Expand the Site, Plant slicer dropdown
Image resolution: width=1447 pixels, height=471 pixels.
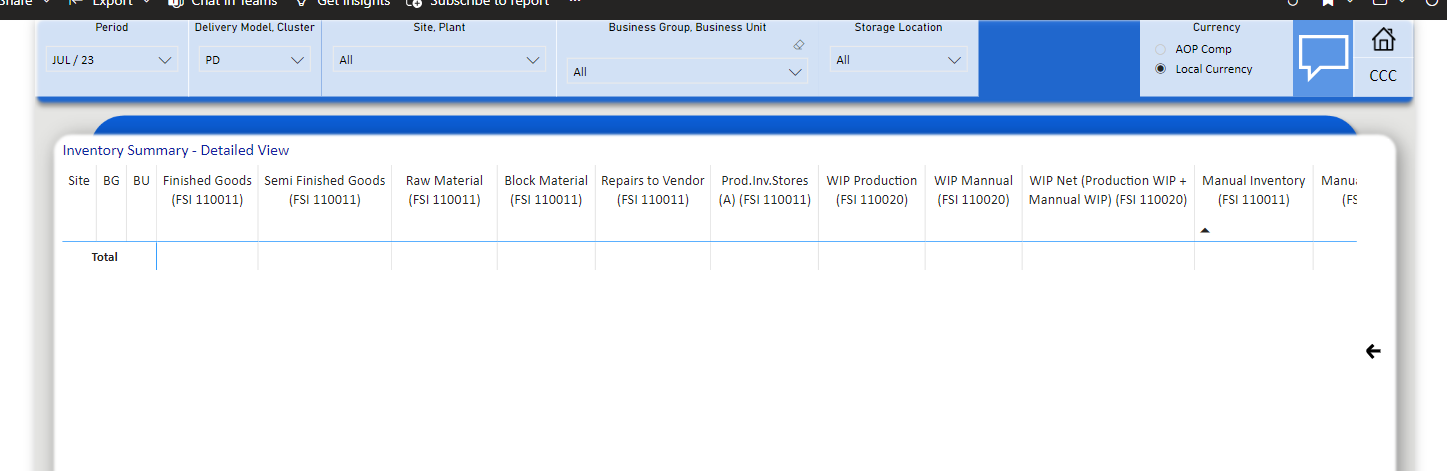pos(439,60)
